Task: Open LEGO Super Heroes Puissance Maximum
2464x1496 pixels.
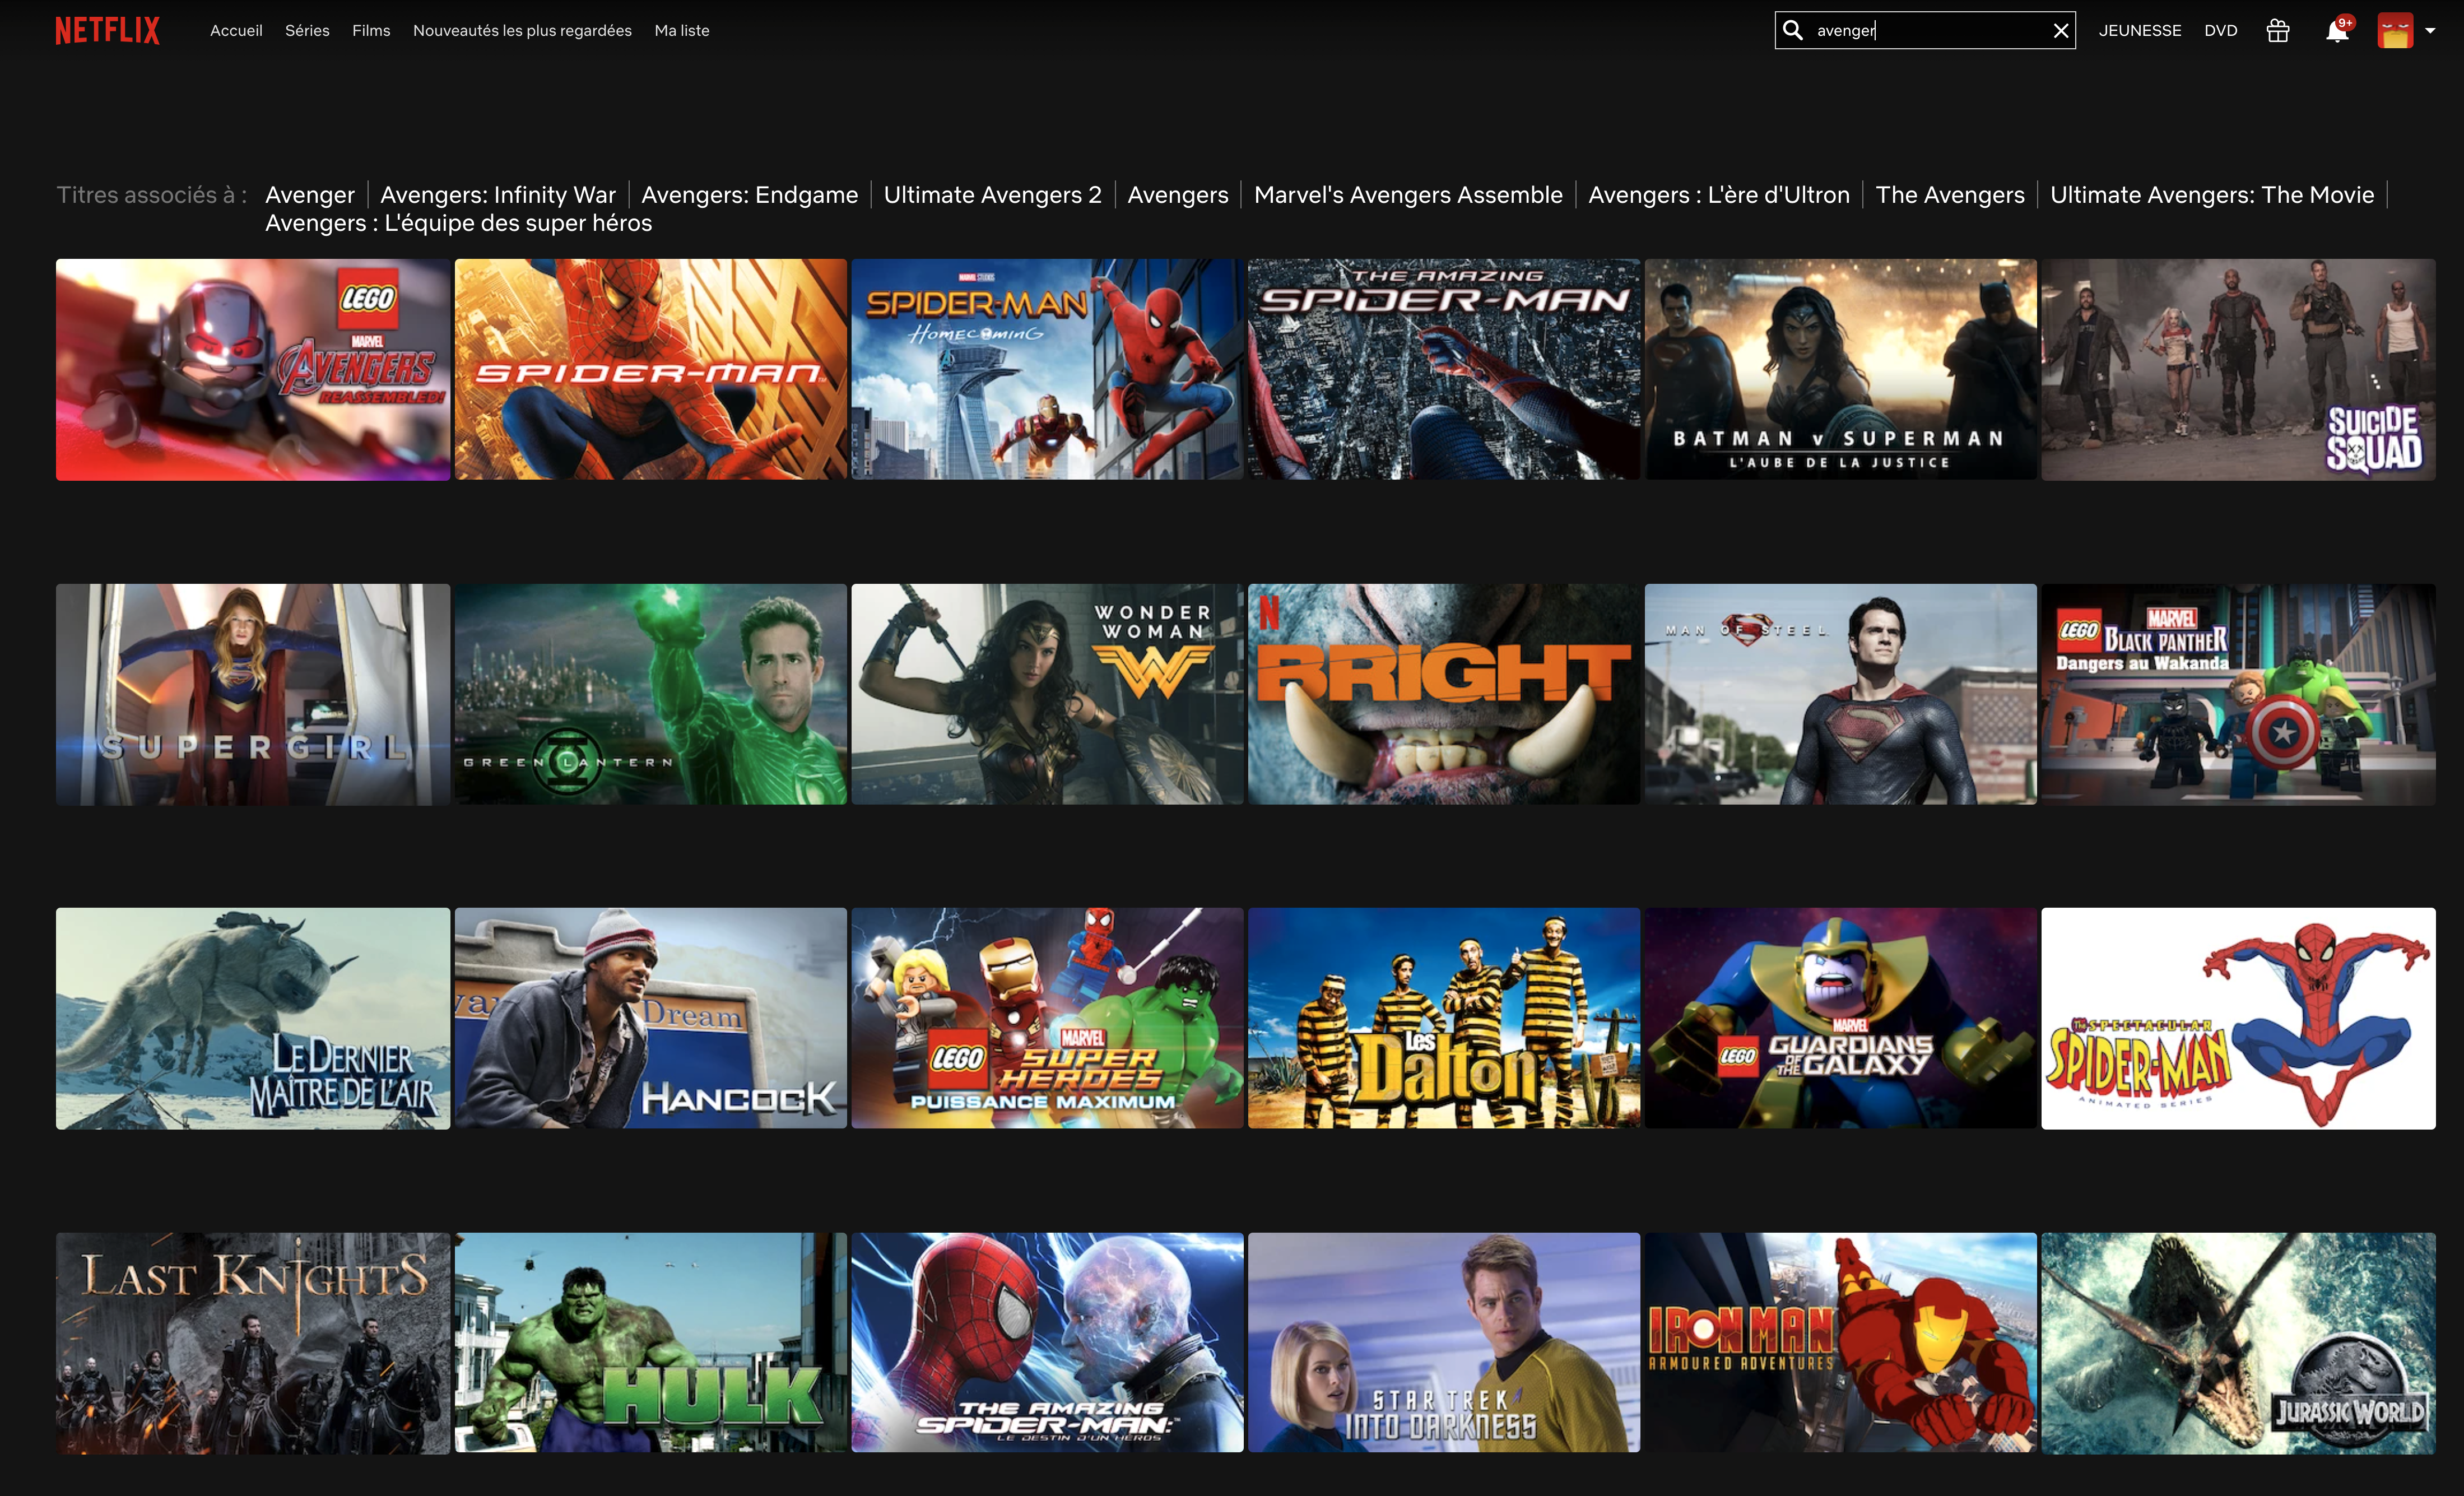Action: click(1047, 1018)
